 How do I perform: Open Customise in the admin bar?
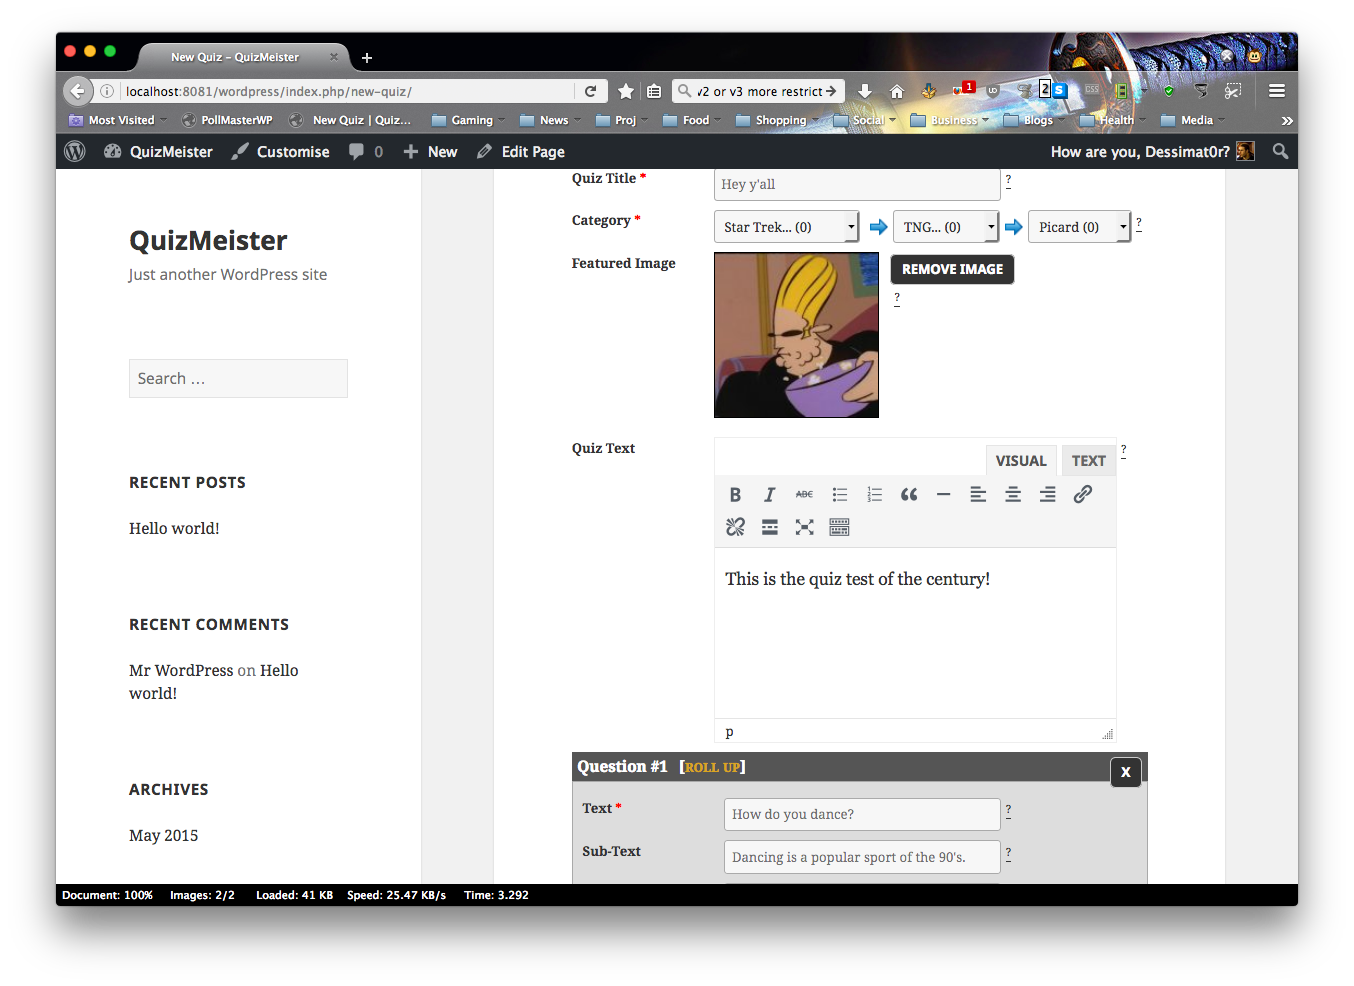click(x=281, y=151)
